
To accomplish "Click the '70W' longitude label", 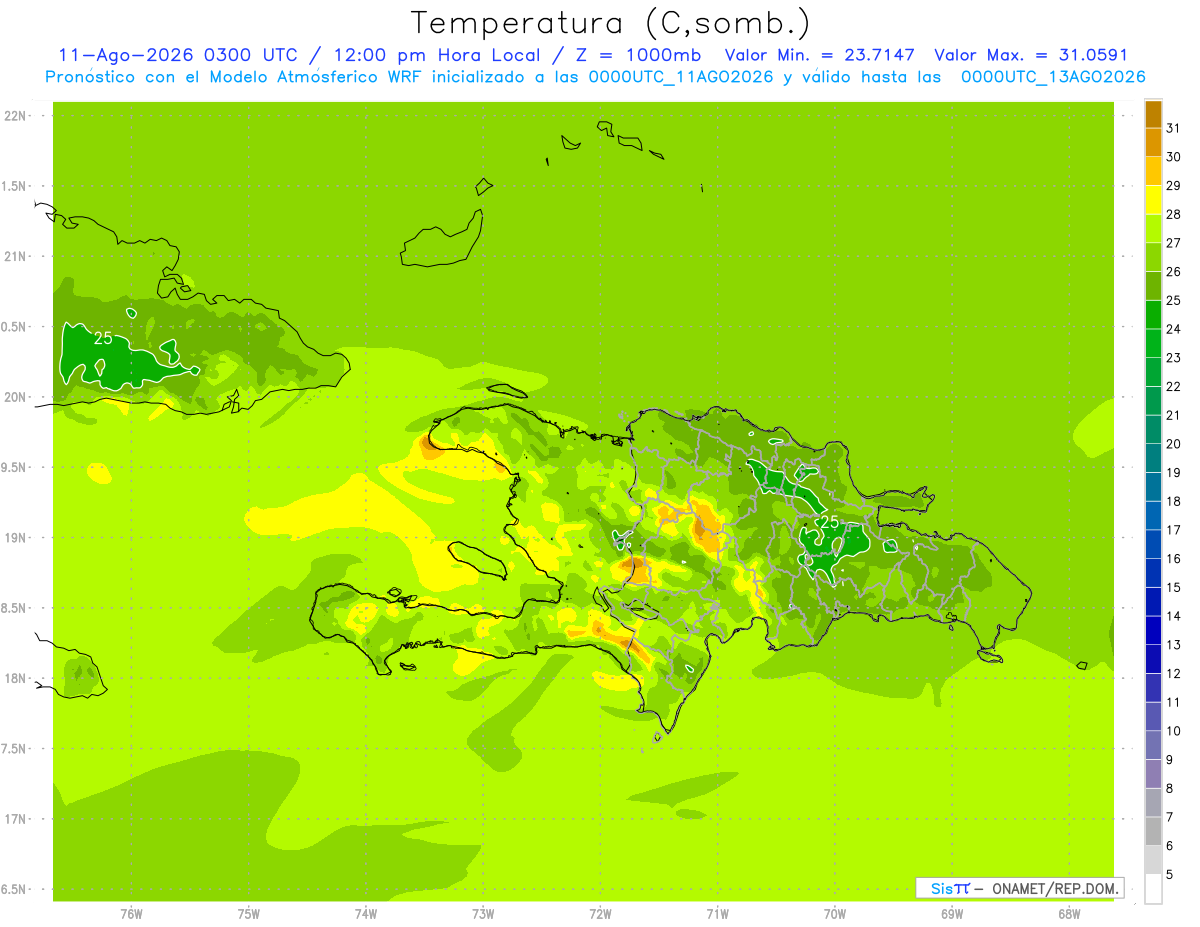I will pyautogui.click(x=835, y=914).
